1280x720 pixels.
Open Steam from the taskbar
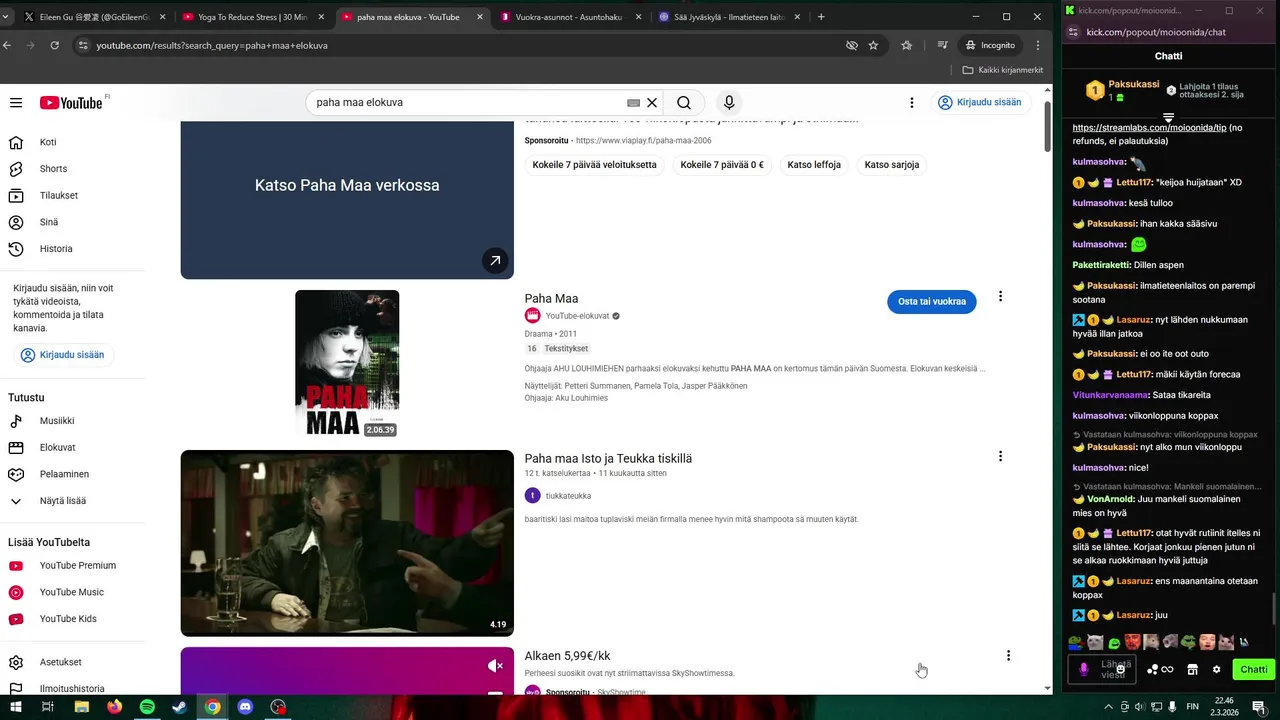pos(179,706)
